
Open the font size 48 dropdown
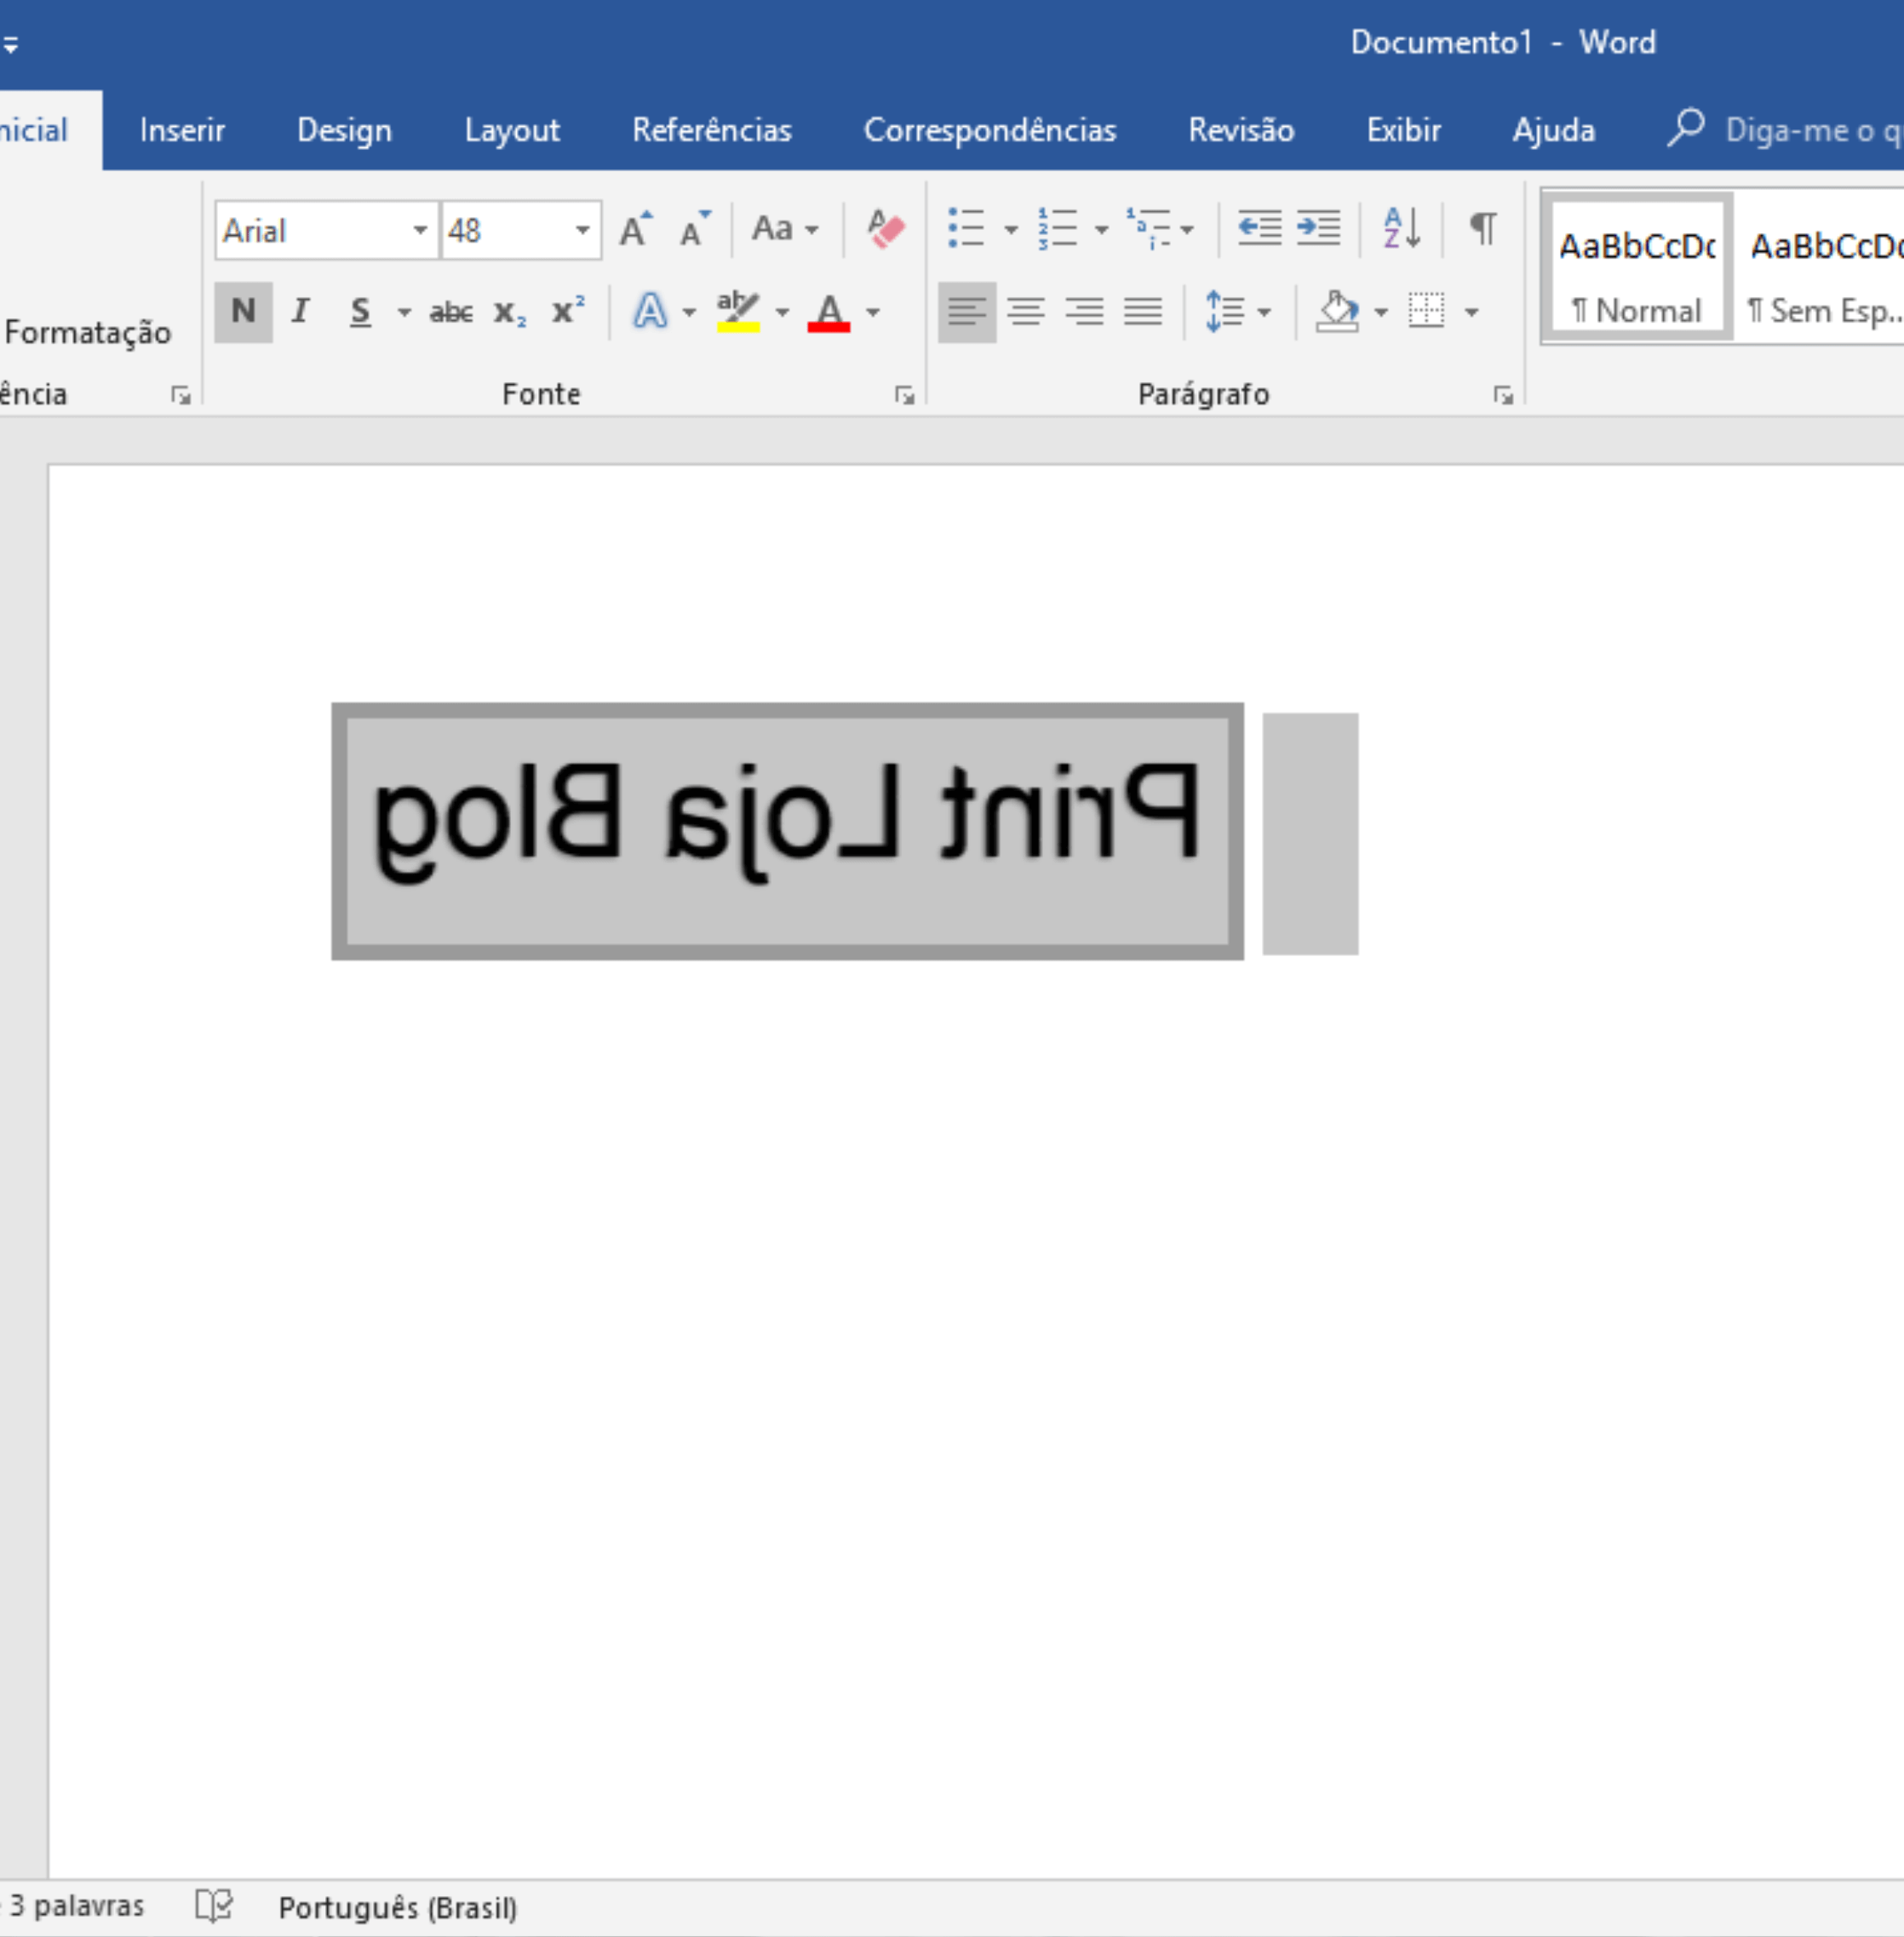point(582,231)
